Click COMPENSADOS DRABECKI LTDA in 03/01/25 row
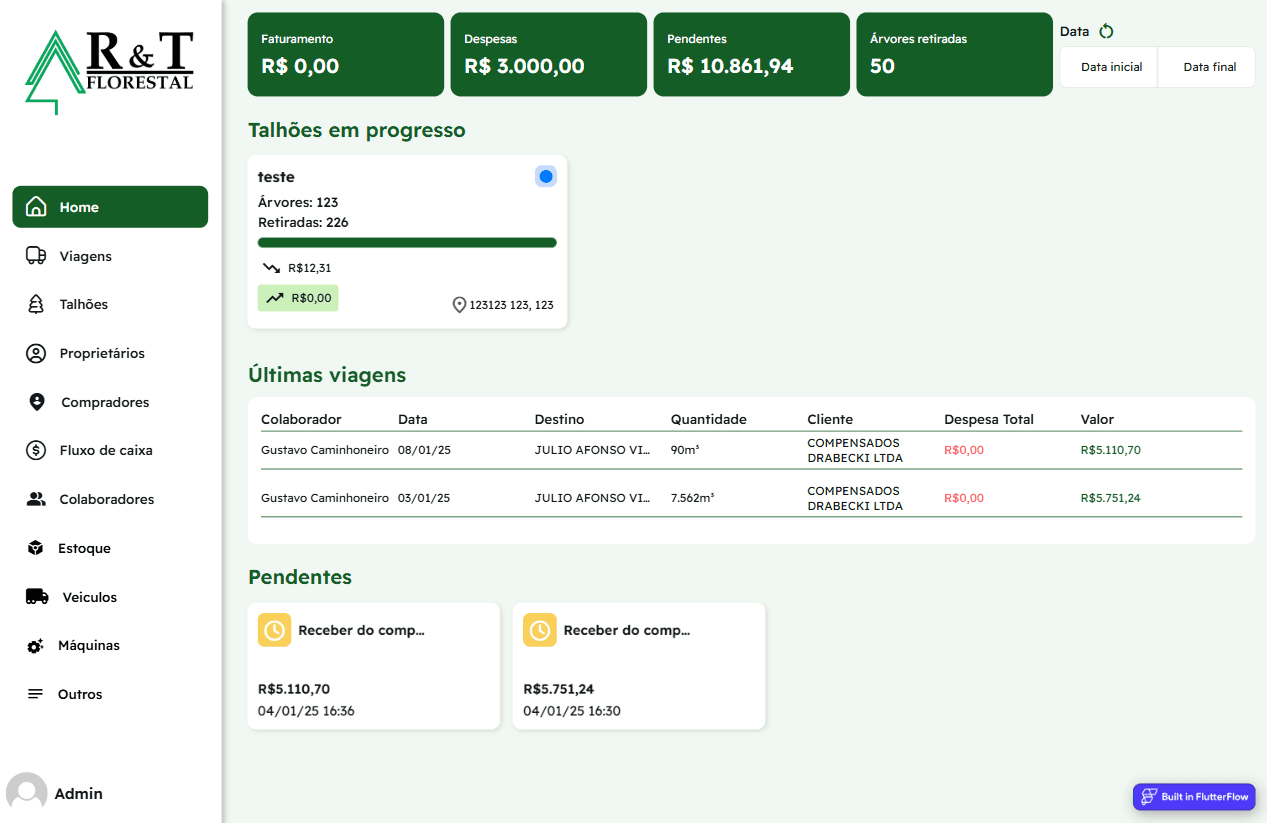 (x=855, y=498)
